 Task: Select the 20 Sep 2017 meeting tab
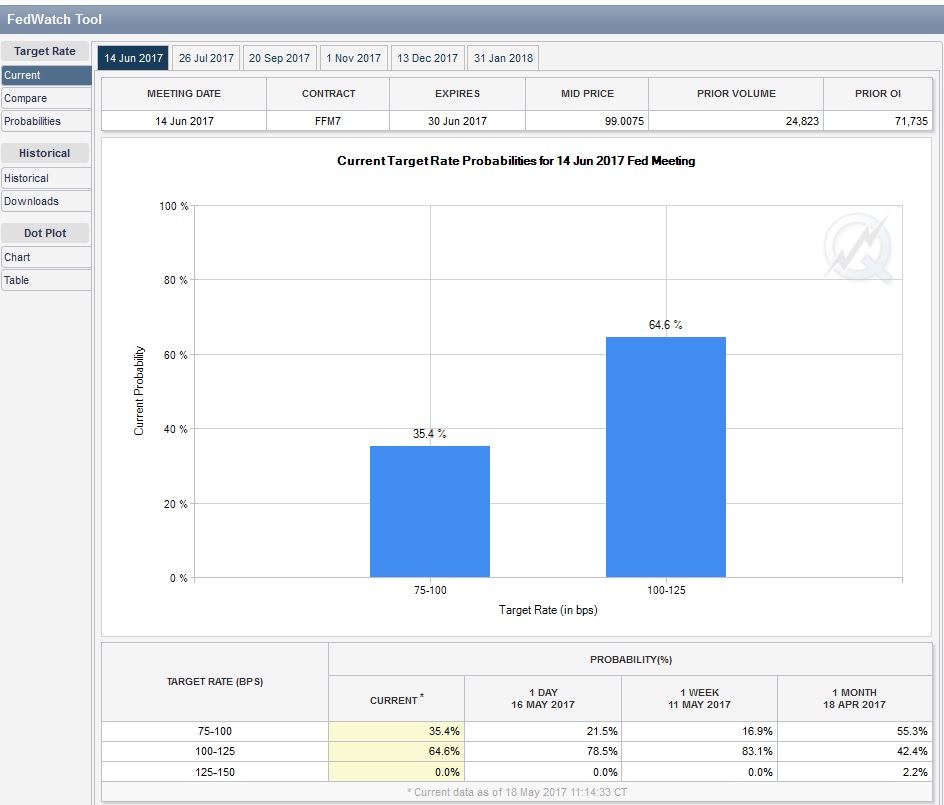tap(279, 58)
